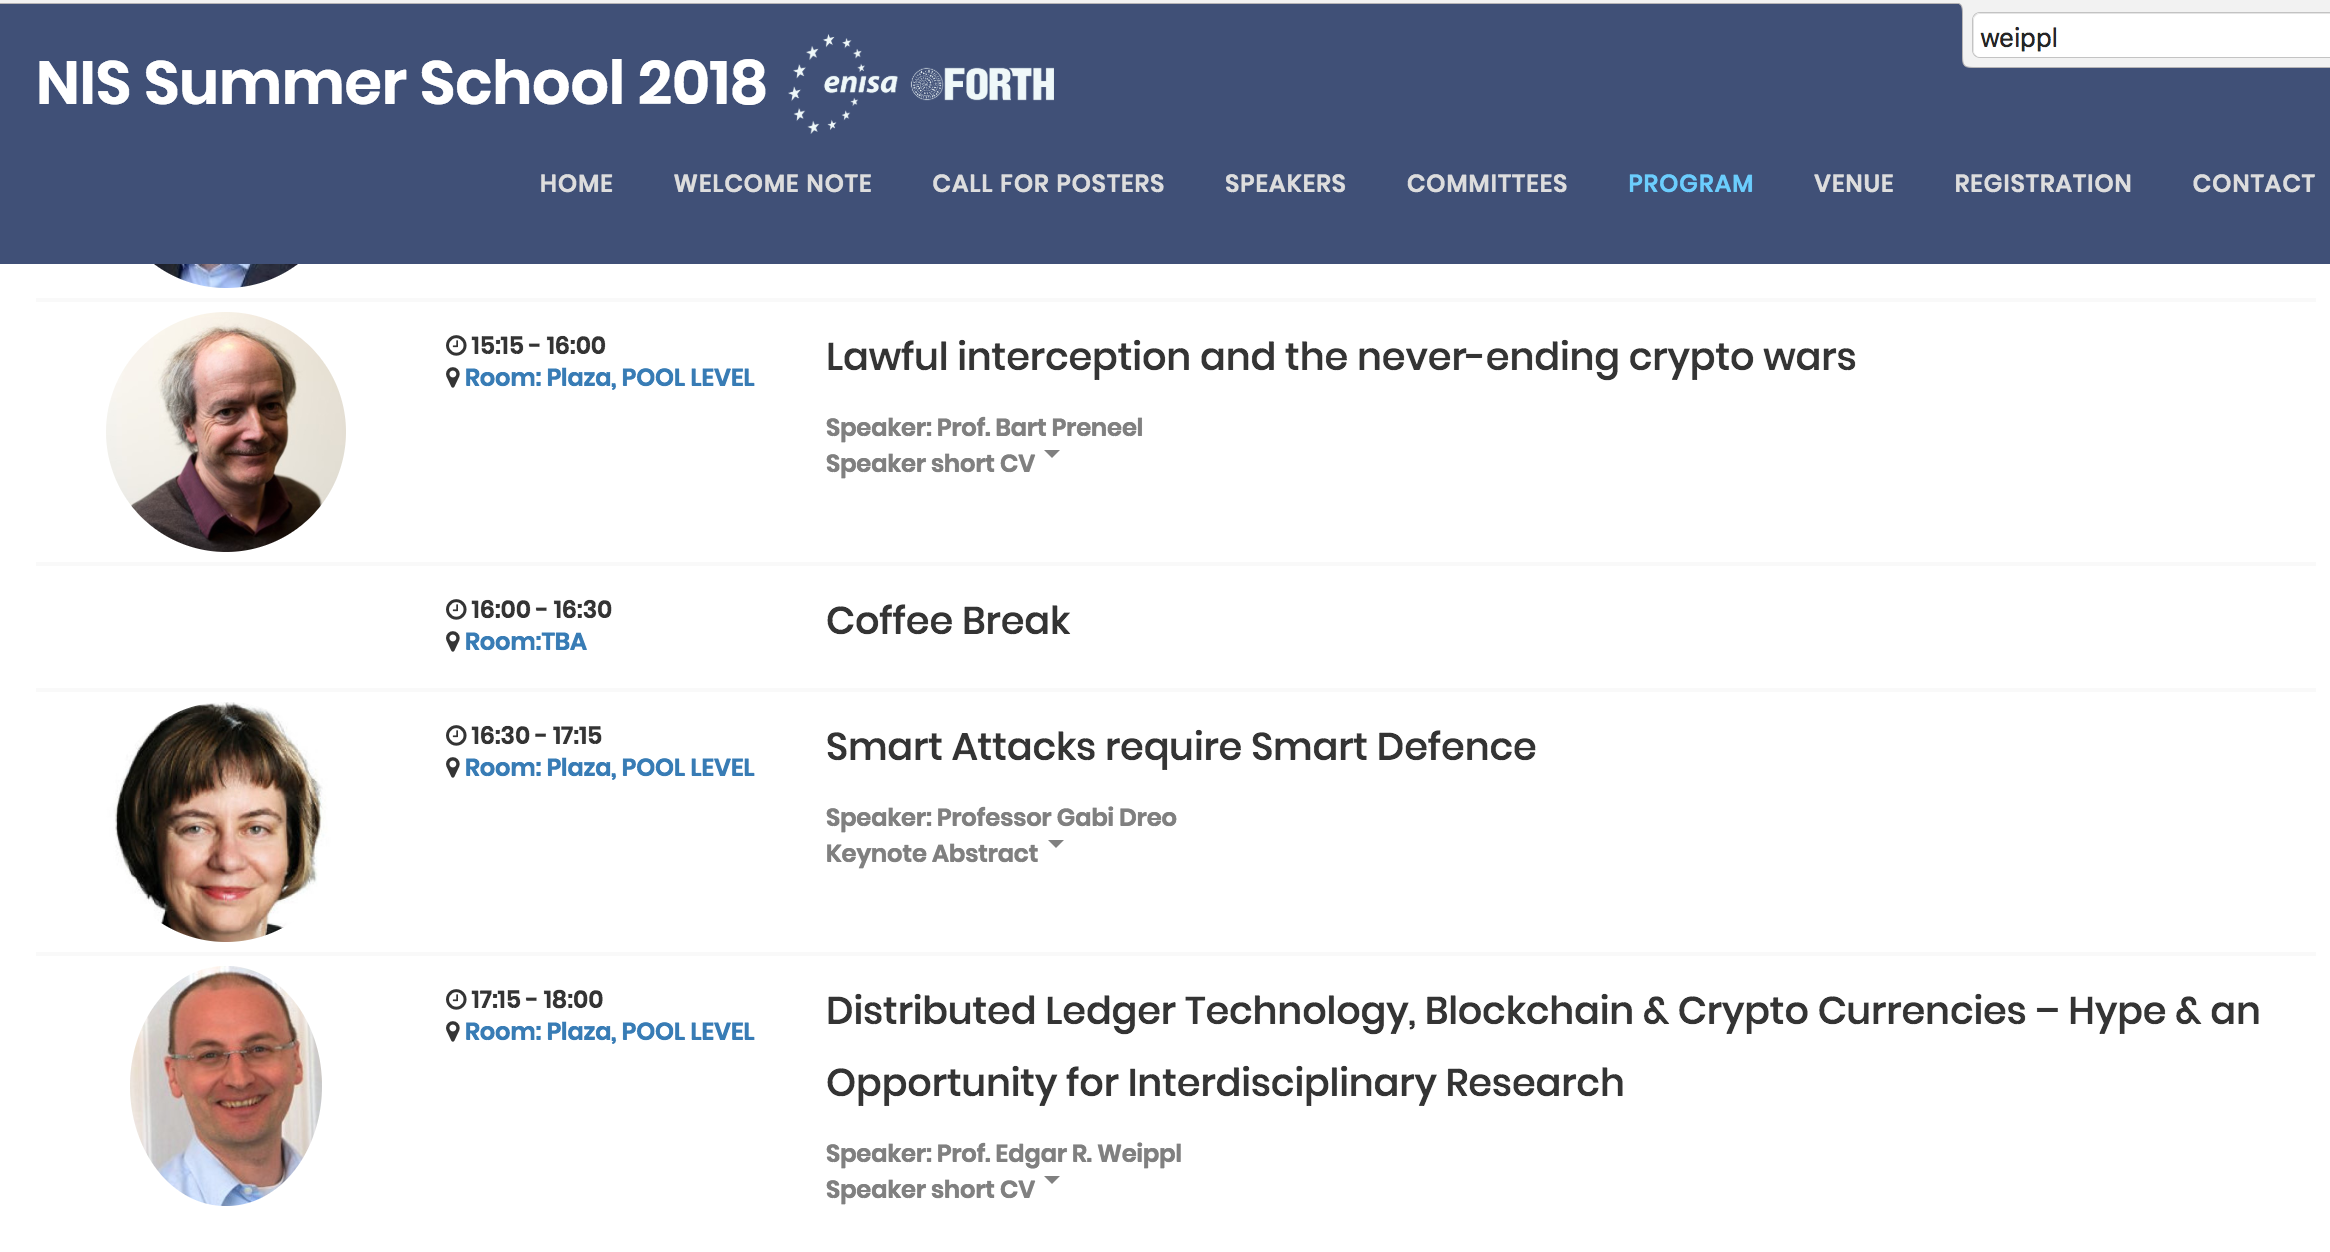2330x1252 pixels.
Task: Open Room: Plaza, POOL LEVEL link at 16:30
Action: click(609, 768)
